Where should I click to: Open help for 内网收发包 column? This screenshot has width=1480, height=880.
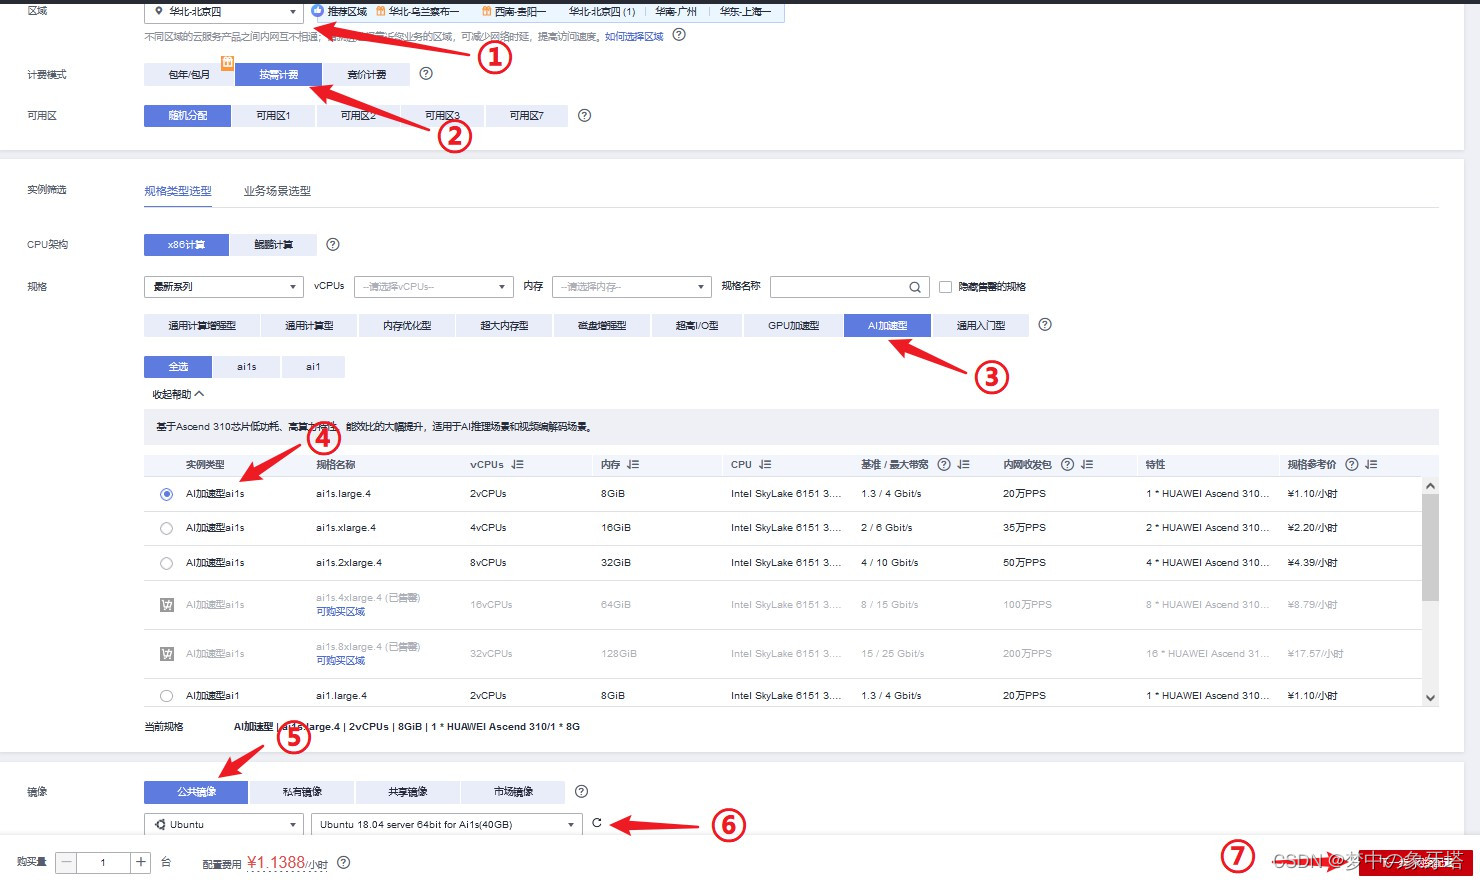[x=1067, y=464]
